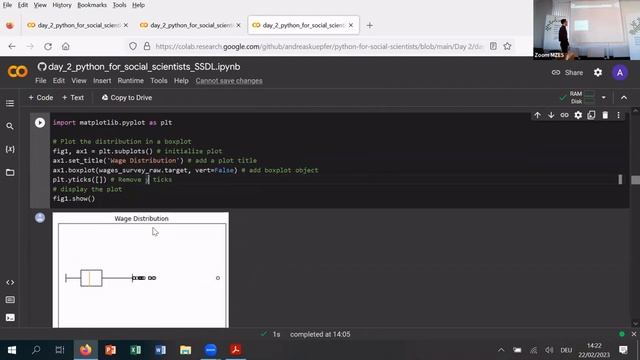Screen dimensions: 640x360
Task: Open PowerPoint from the taskbar
Action: point(110,350)
